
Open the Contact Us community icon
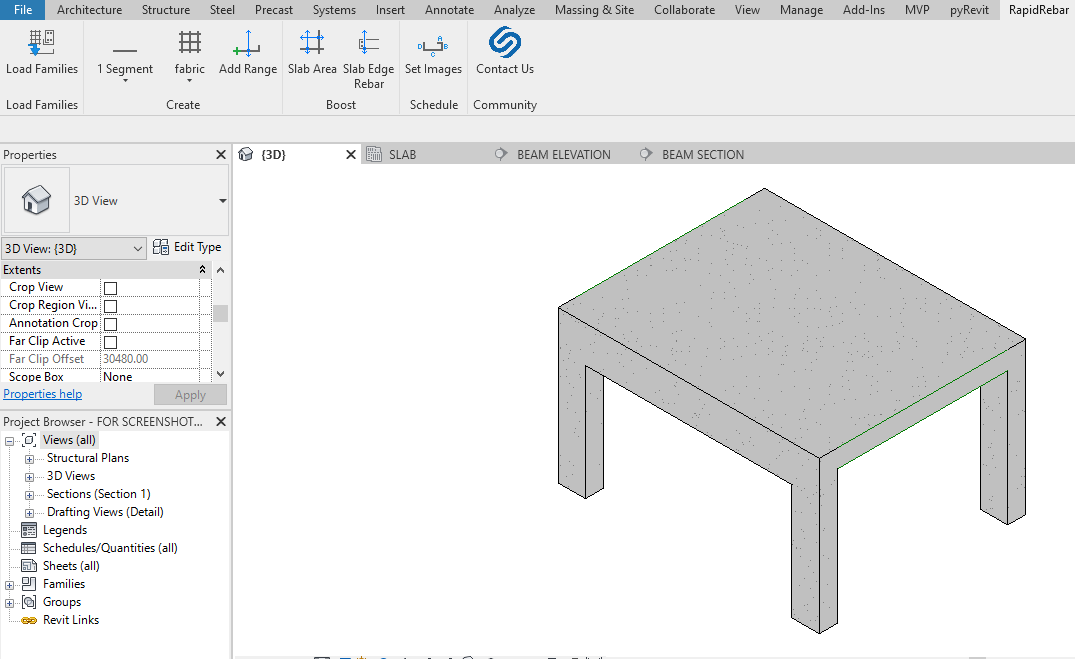point(504,43)
